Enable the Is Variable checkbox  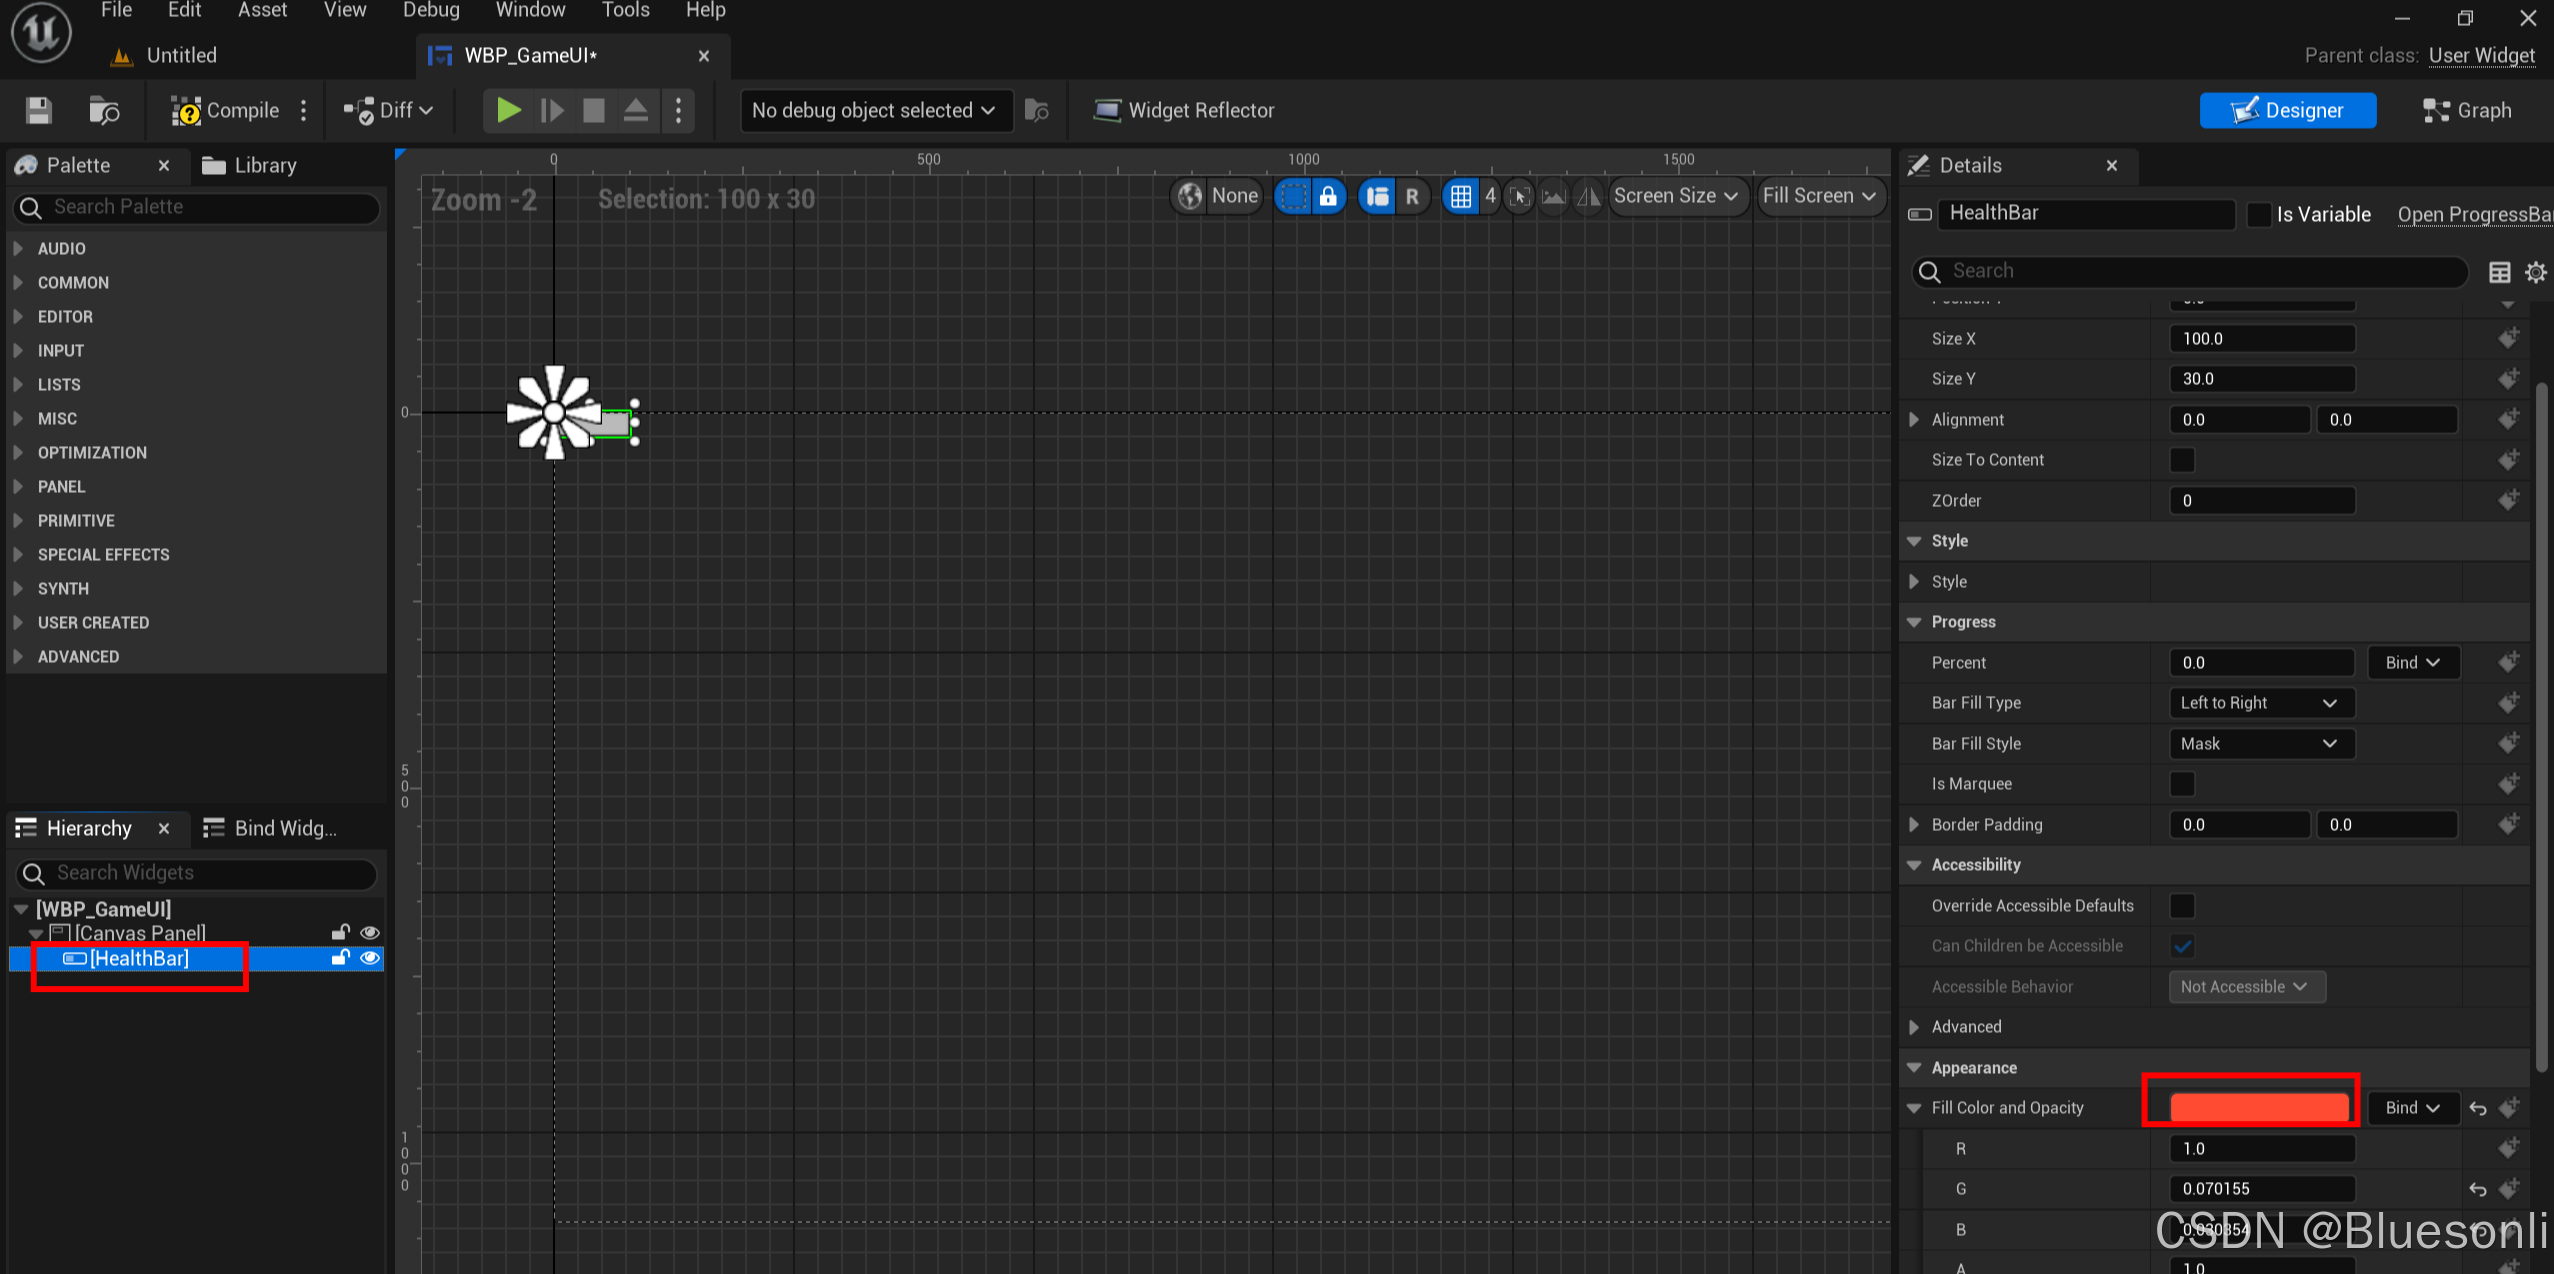[2258, 214]
